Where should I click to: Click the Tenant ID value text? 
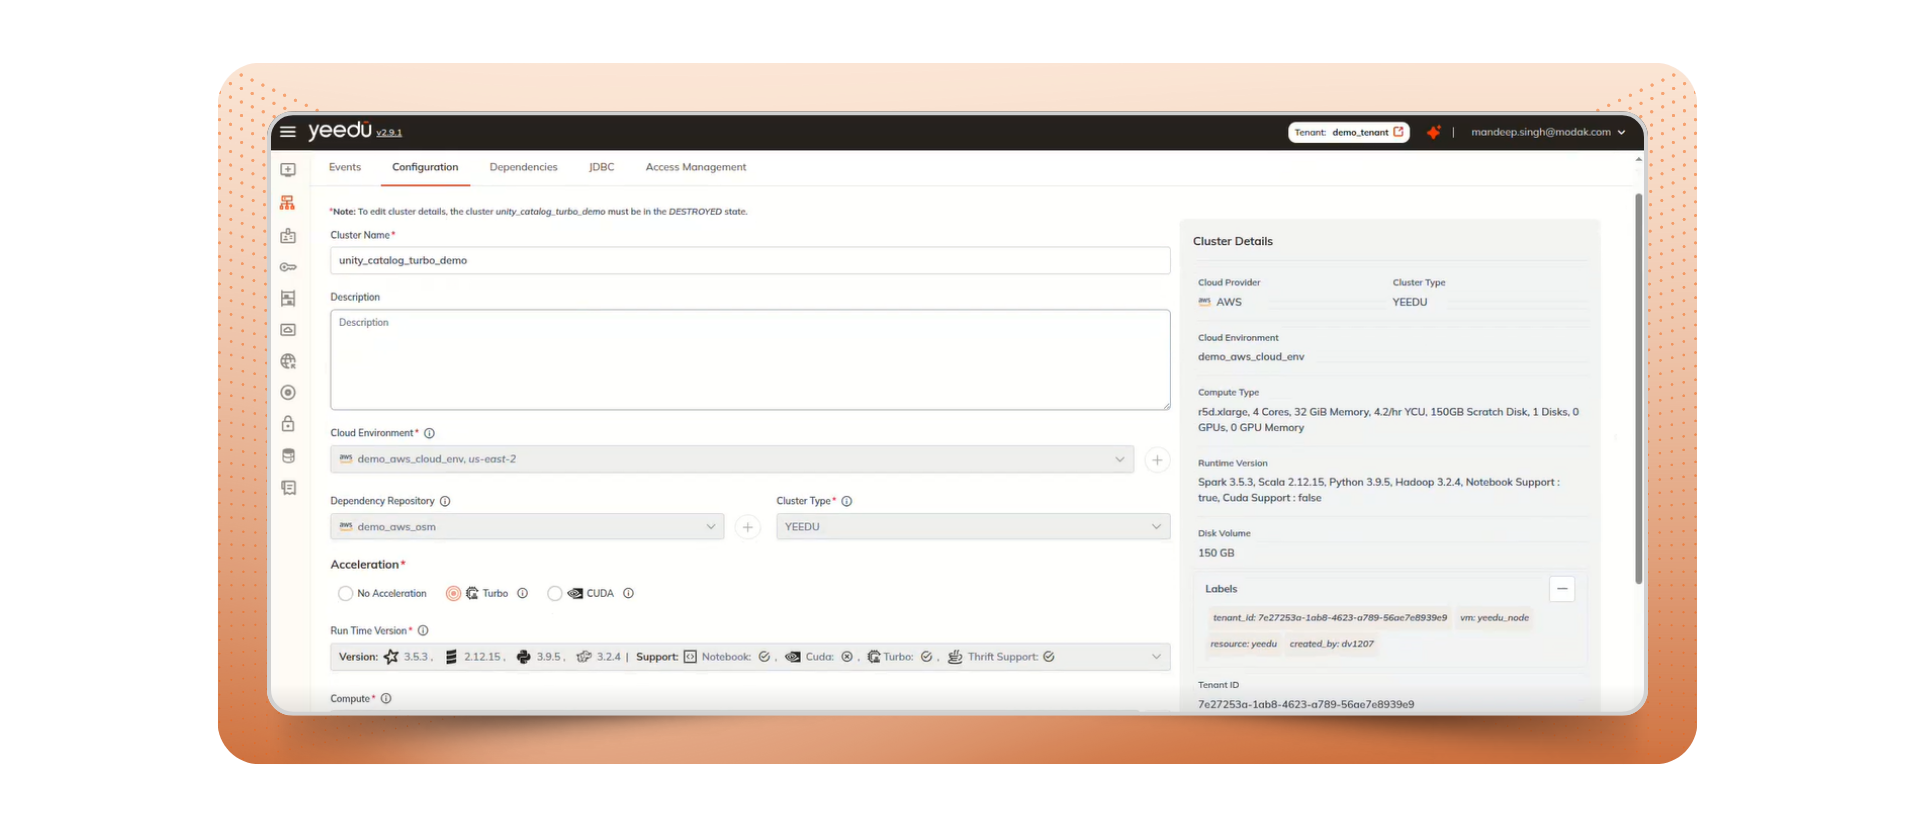(1306, 705)
